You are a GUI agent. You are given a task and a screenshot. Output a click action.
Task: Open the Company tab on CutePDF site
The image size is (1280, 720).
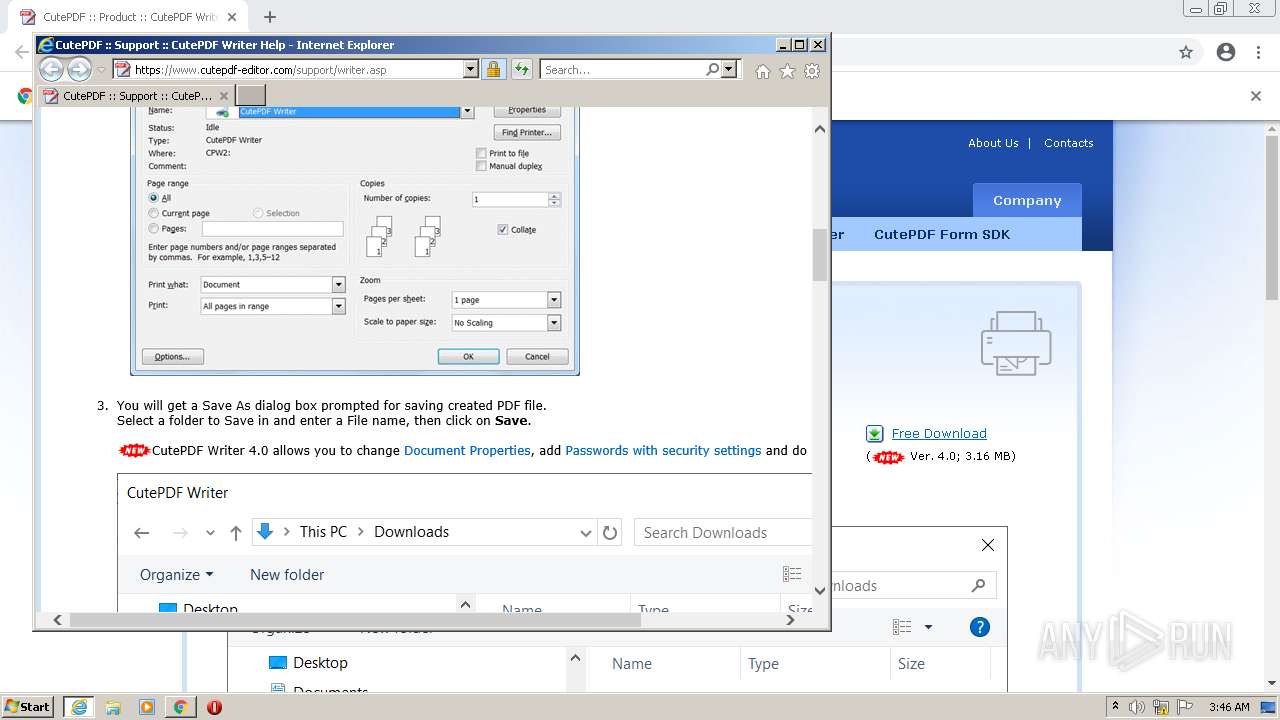point(1027,200)
